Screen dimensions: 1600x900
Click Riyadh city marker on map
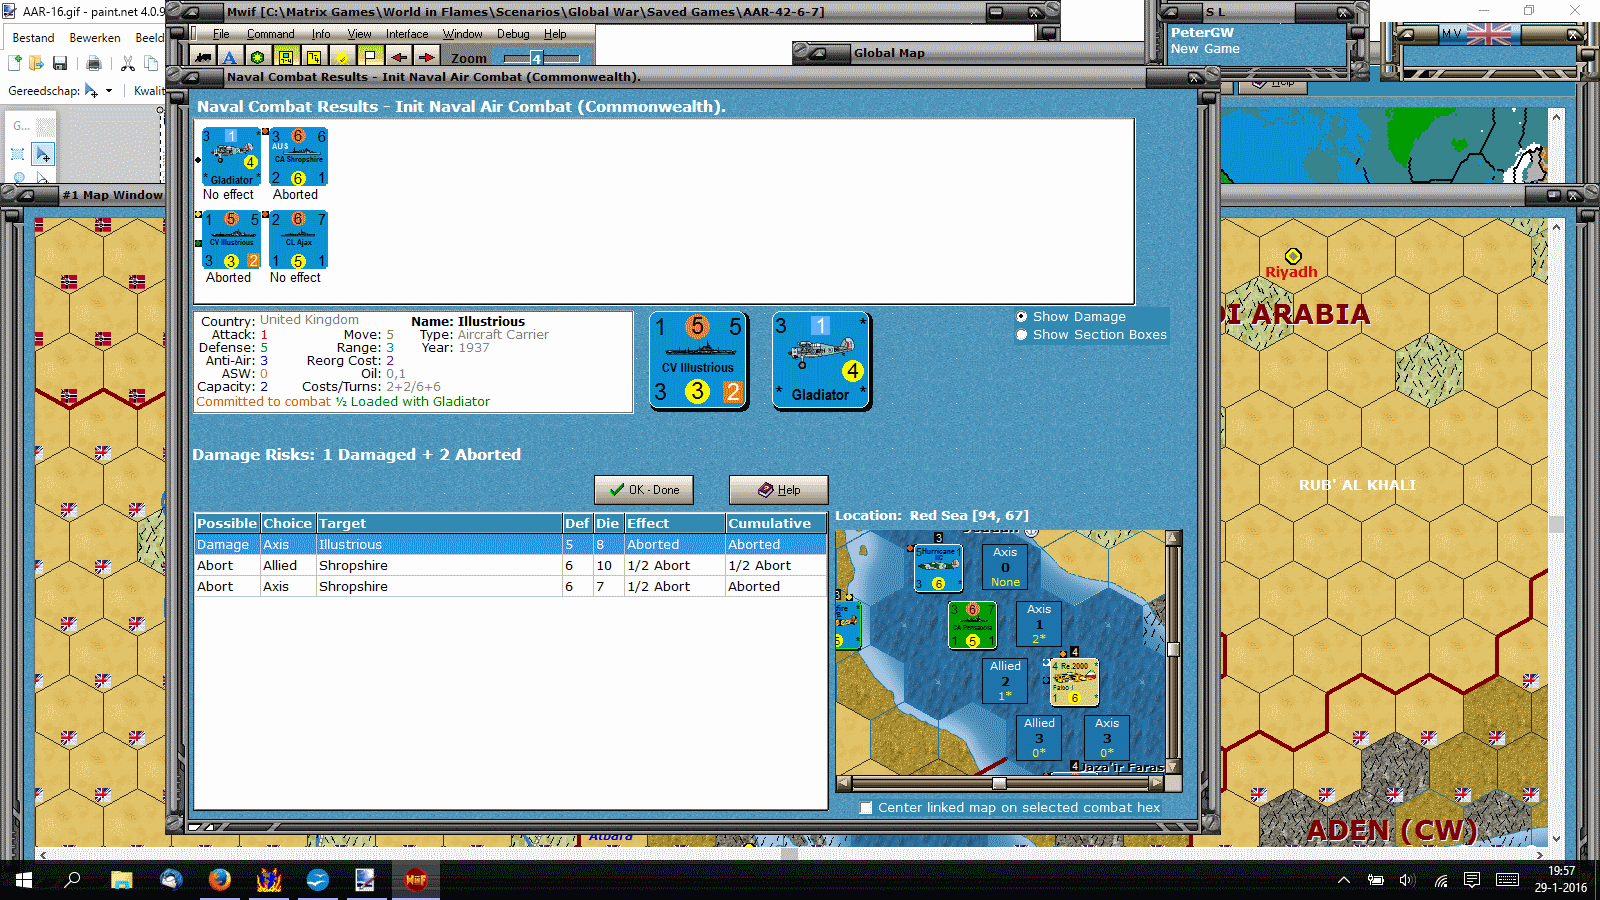[1293, 256]
